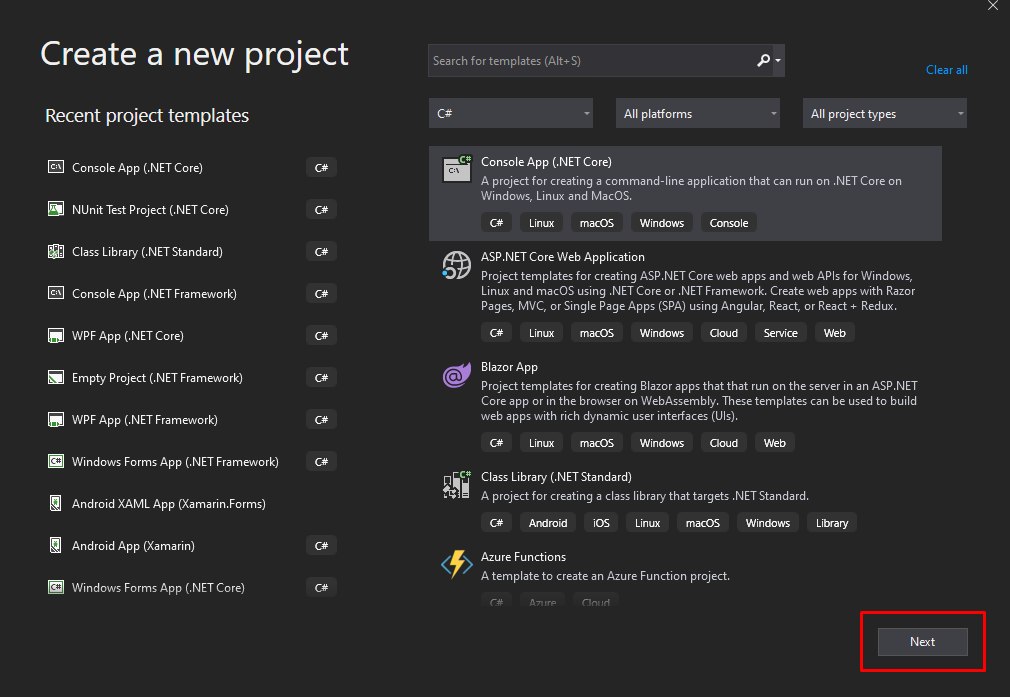Select the Blazor App template title
The image size is (1010, 697).
509,367
